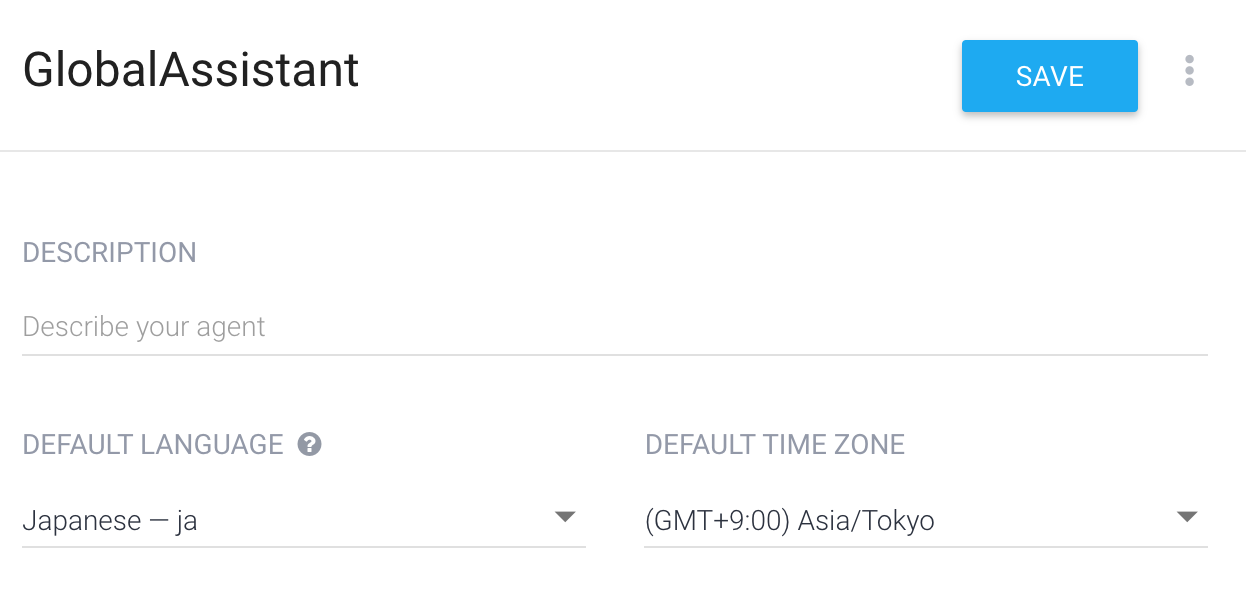The height and width of the screenshot is (598, 1246).
Task: Click the down triangle next to Asia/Tokyo
Action: click(x=1187, y=517)
